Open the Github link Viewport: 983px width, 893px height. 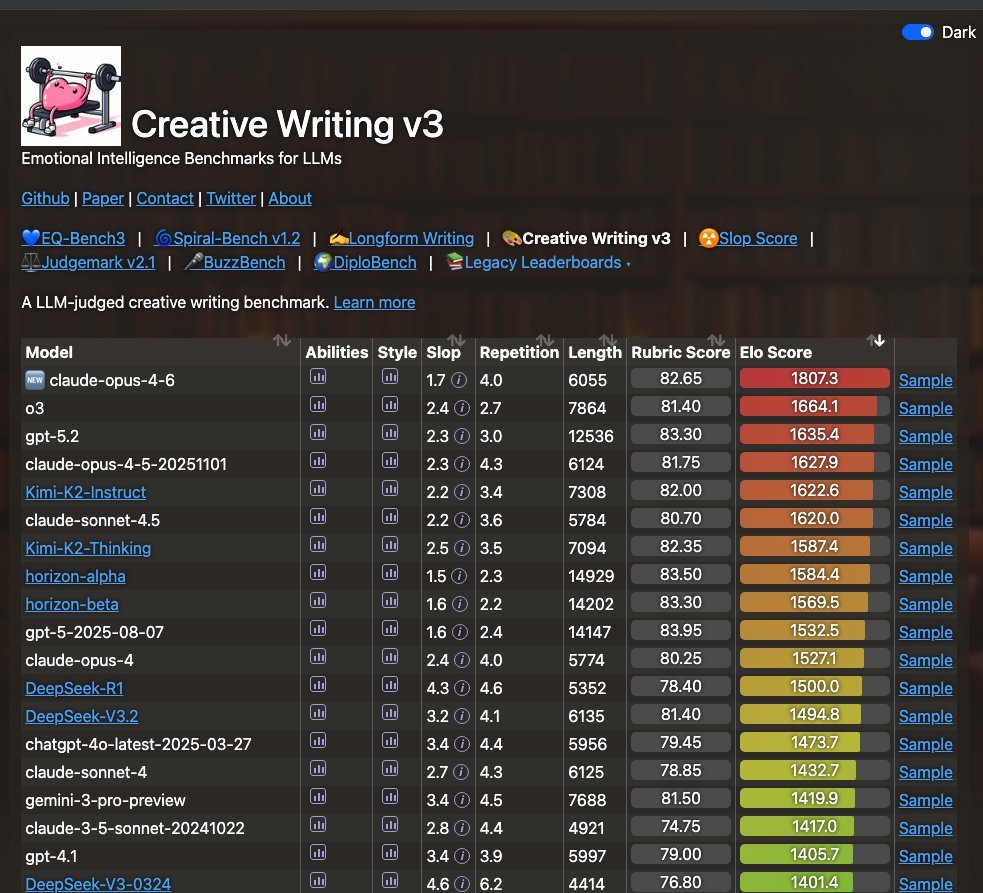pos(45,198)
